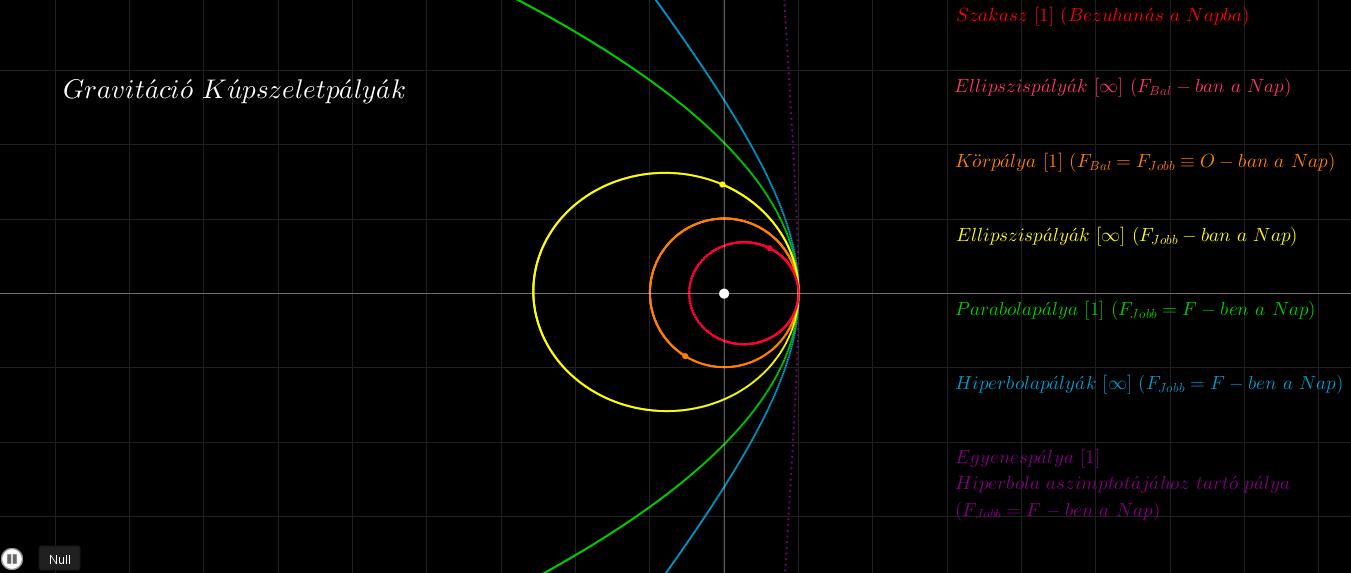This screenshot has height=573, width=1351.
Task: Click the small red planet point
Action: 769,248
